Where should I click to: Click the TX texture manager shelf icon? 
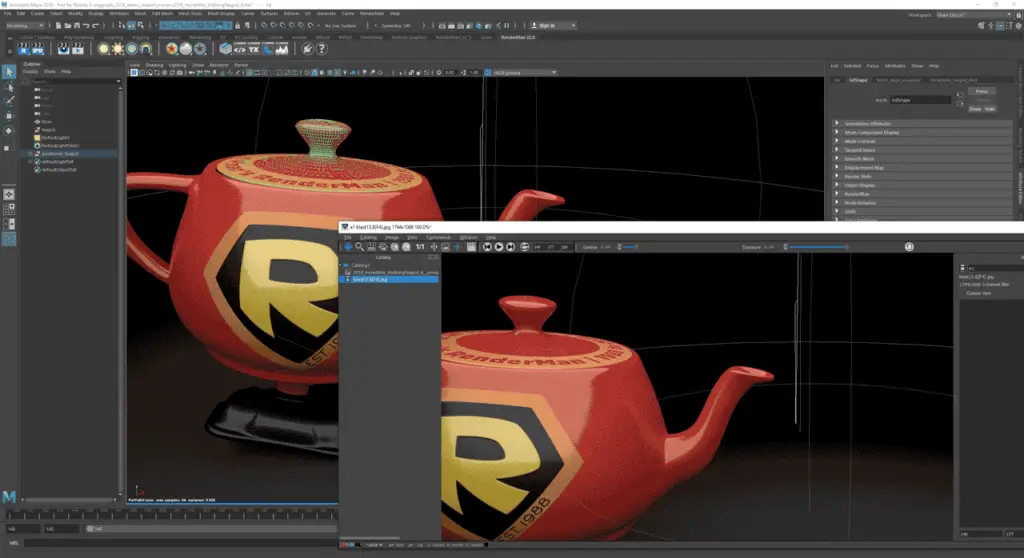point(254,49)
